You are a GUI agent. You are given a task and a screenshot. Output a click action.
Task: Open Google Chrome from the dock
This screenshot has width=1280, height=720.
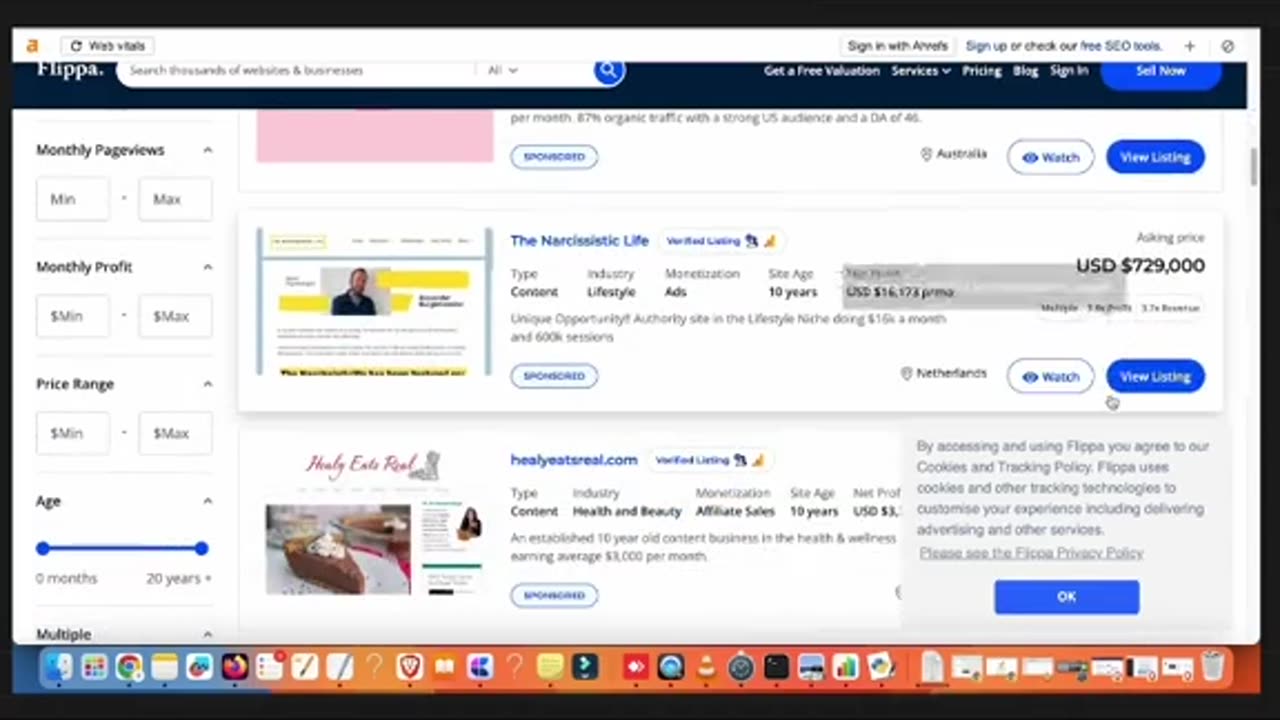[129, 666]
